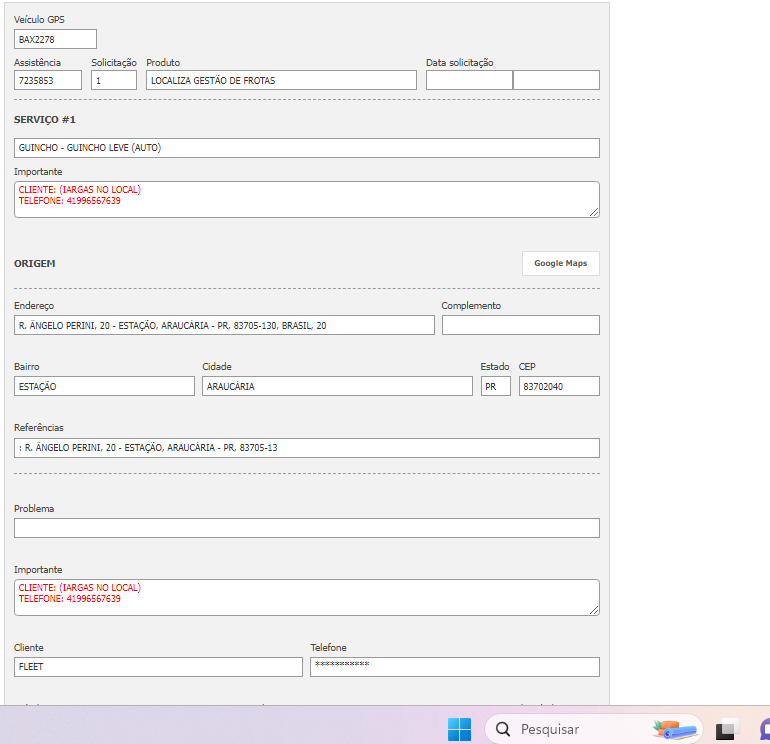Grab the resize handle of the first Importante box

(594, 212)
